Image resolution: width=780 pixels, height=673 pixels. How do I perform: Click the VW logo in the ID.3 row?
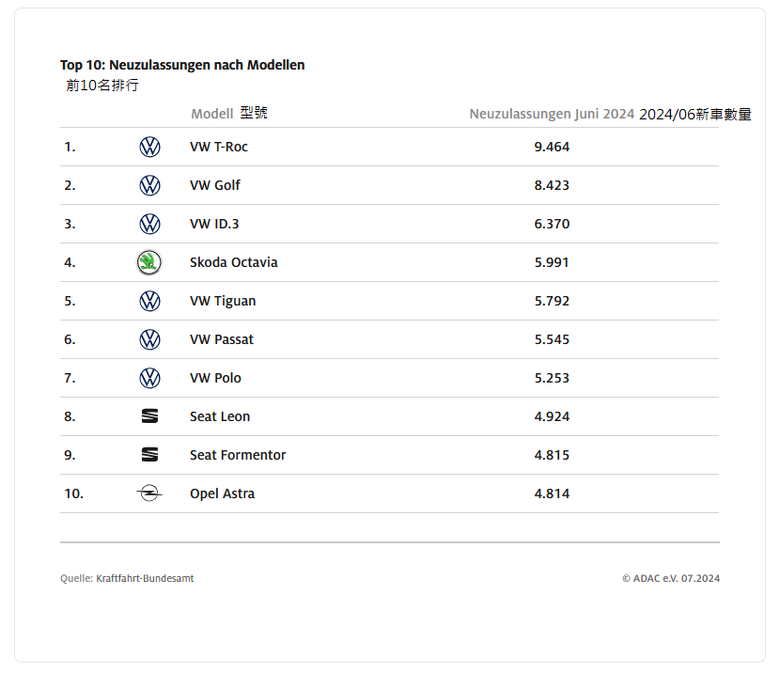[149, 224]
